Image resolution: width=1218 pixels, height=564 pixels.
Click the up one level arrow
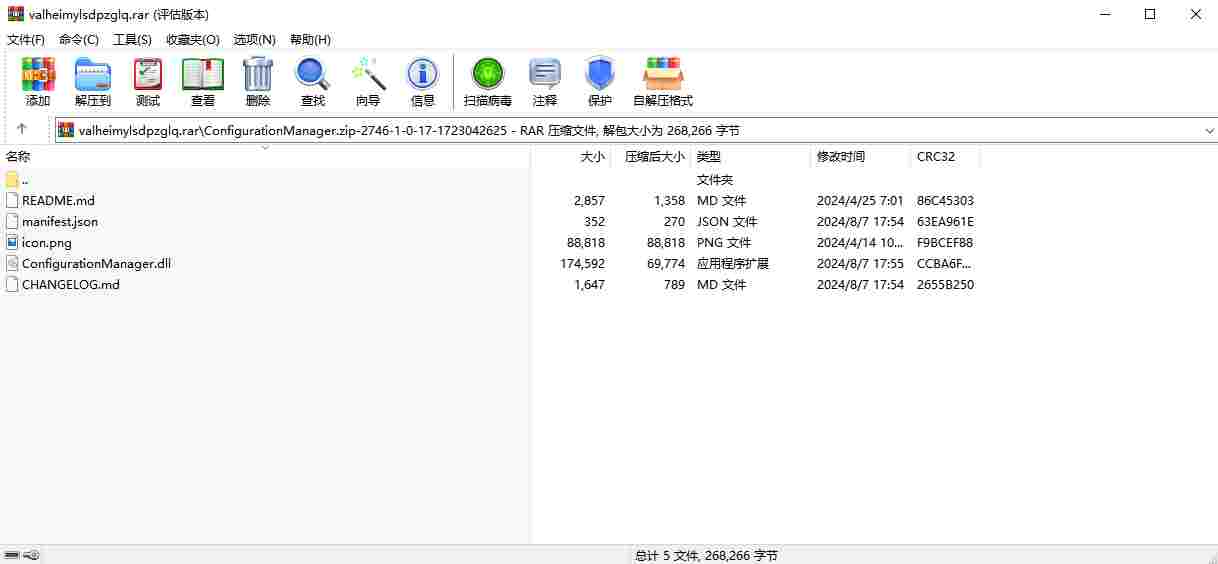coord(22,130)
